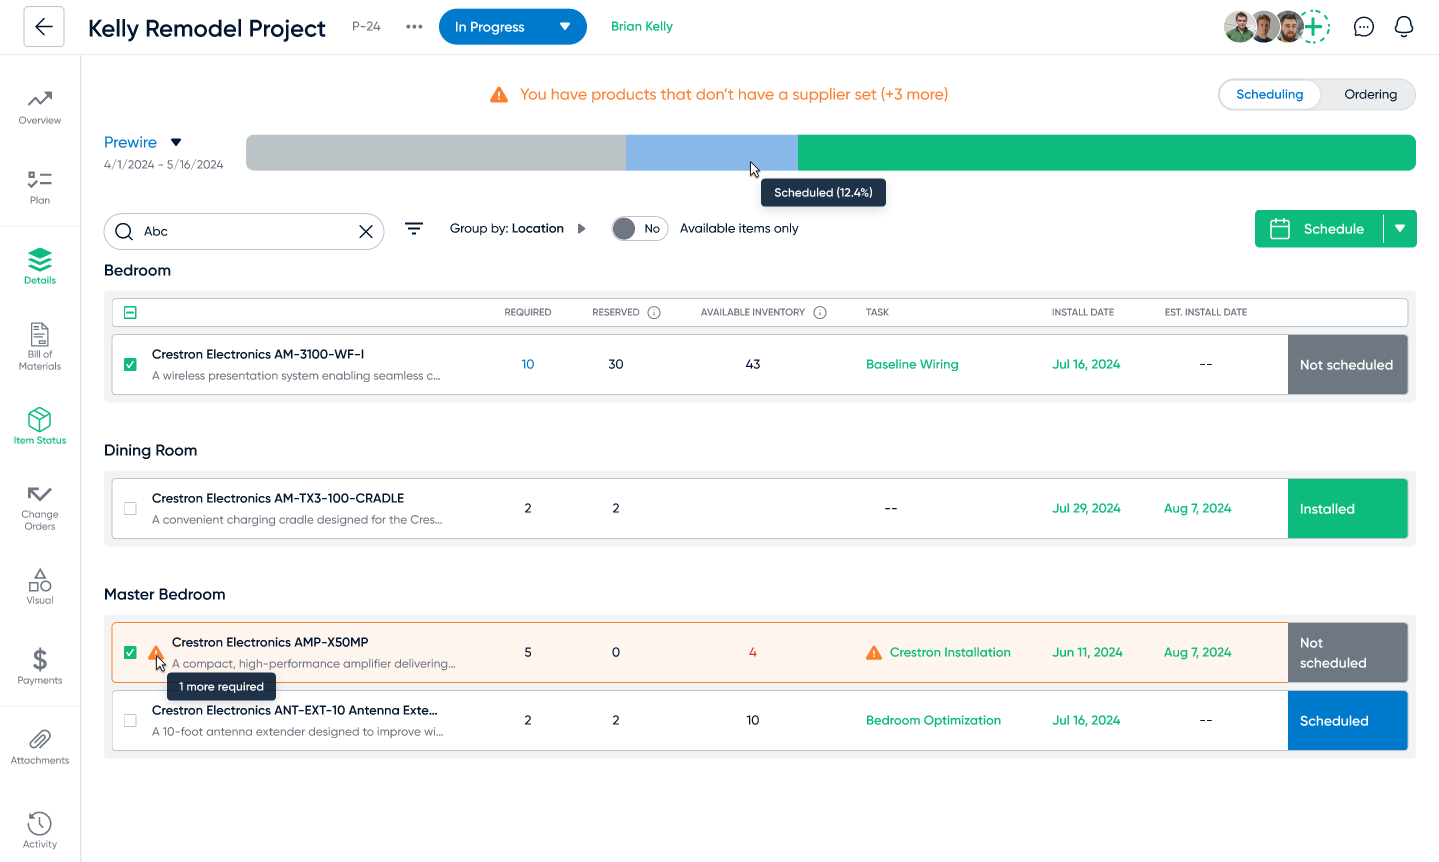
Task: Click the filter lines icon
Action: point(414,229)
